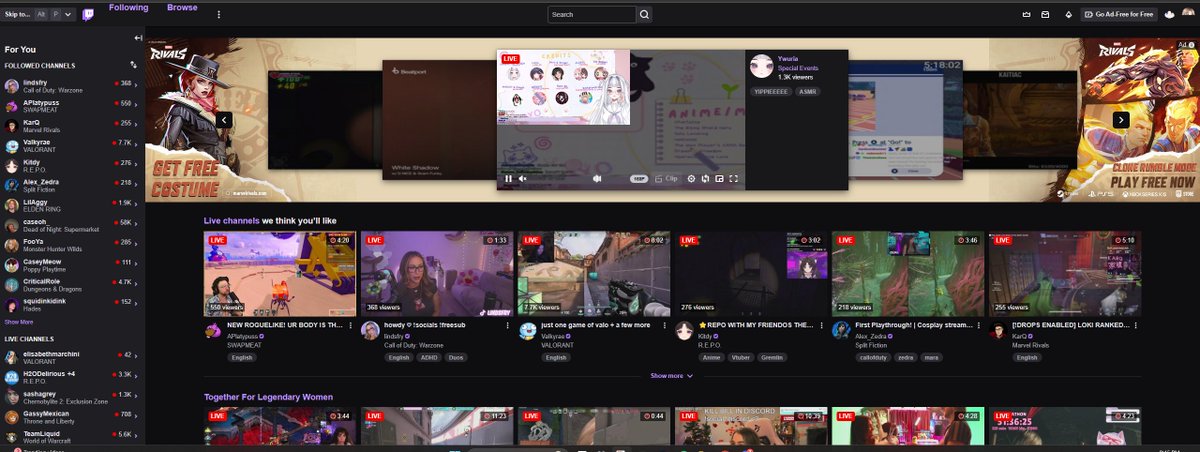
Task: Expand chevron beside KarQ sidebar entry
Action: (x=137, y=123)
